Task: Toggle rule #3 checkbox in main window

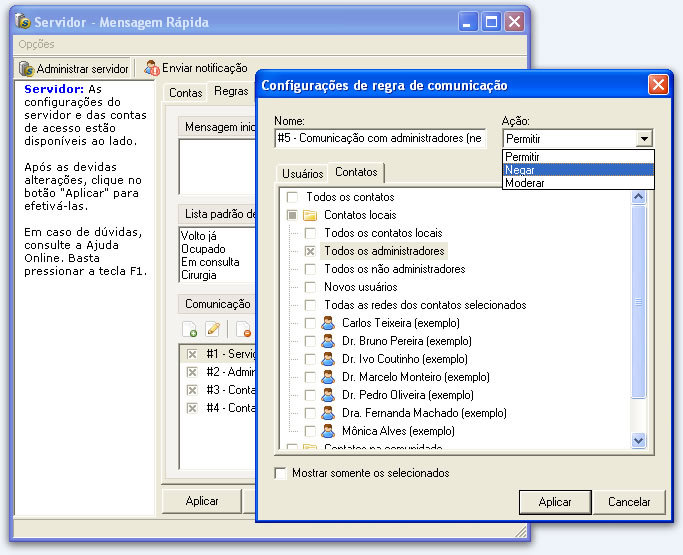Action: (192, 390)
